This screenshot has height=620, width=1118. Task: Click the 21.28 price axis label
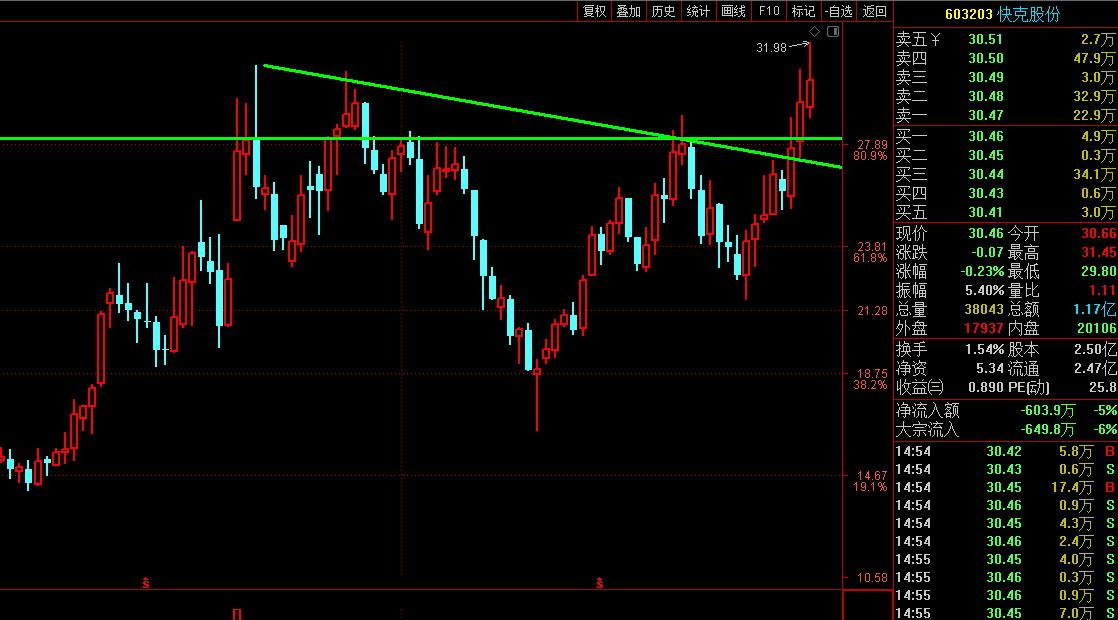(872, 311)
